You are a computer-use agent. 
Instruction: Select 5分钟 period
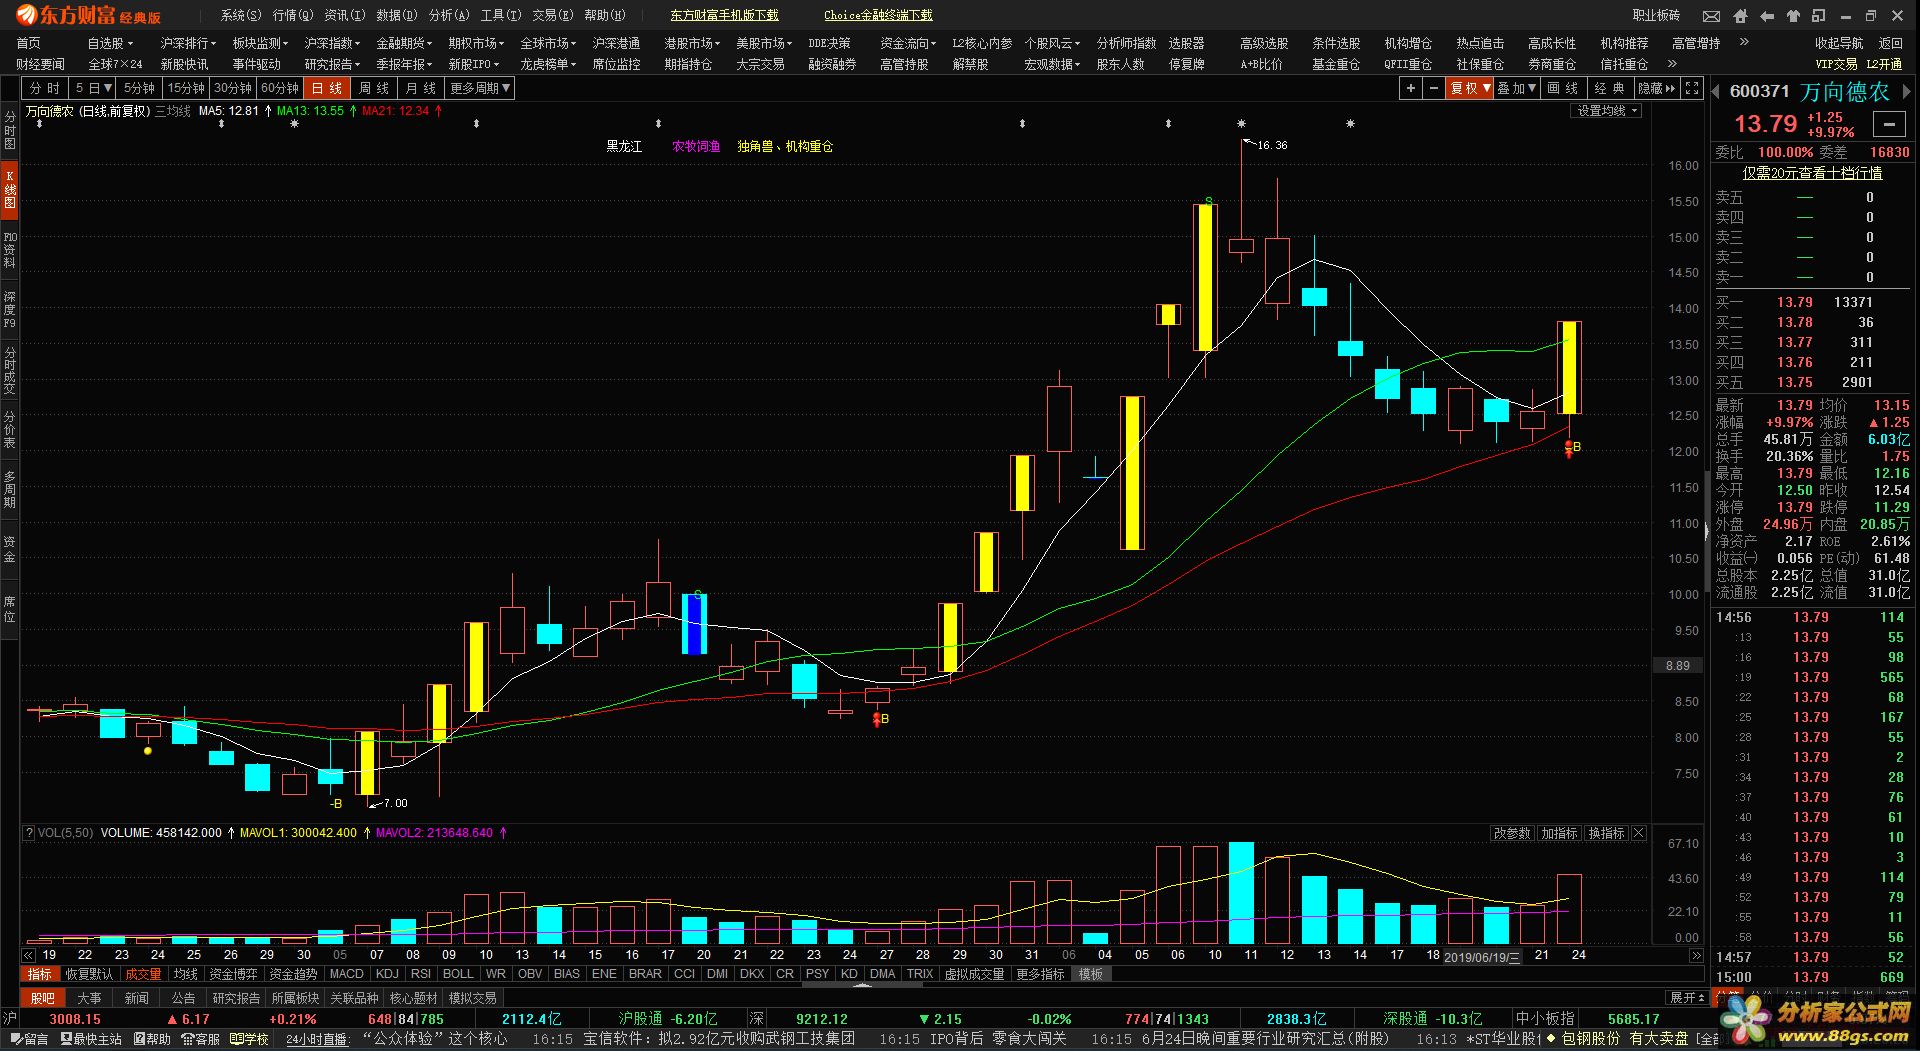139,88
